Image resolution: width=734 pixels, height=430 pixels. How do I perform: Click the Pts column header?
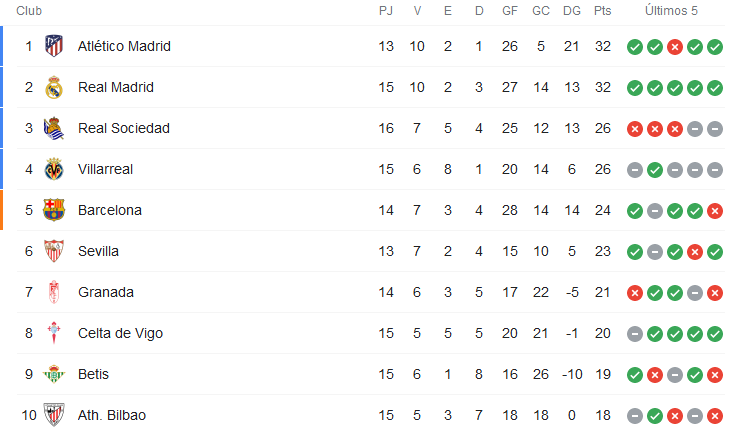[x=602, y=11]
